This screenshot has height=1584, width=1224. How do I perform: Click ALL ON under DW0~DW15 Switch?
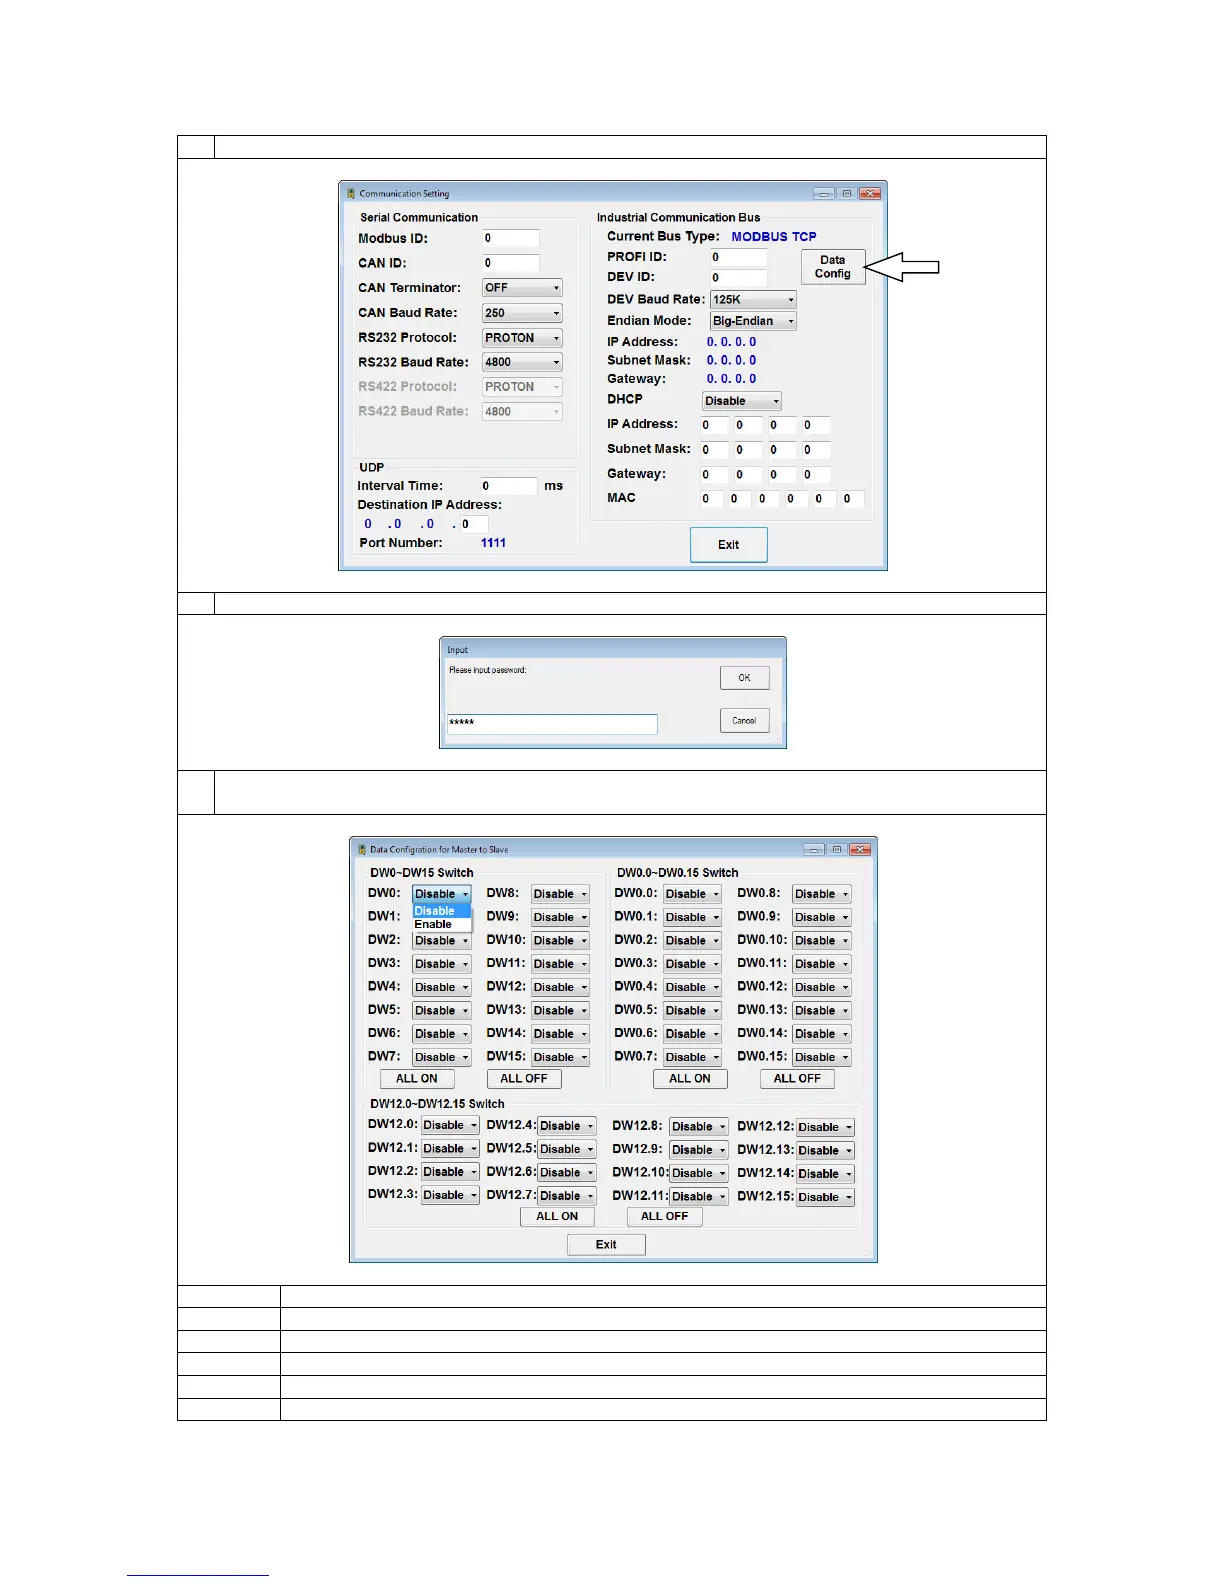tap(417, 1079)
